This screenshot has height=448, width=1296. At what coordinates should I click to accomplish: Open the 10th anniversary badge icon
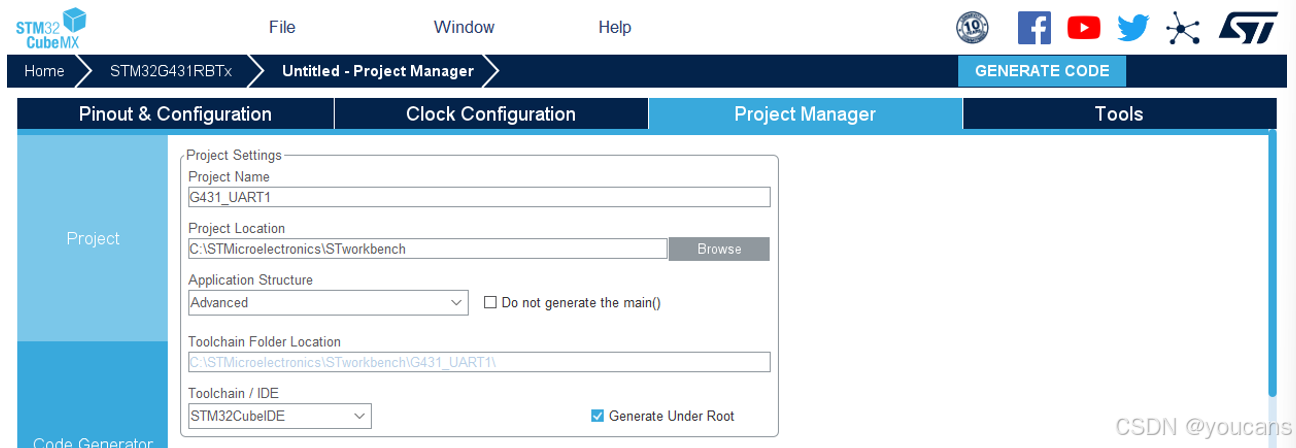point(973,28)
